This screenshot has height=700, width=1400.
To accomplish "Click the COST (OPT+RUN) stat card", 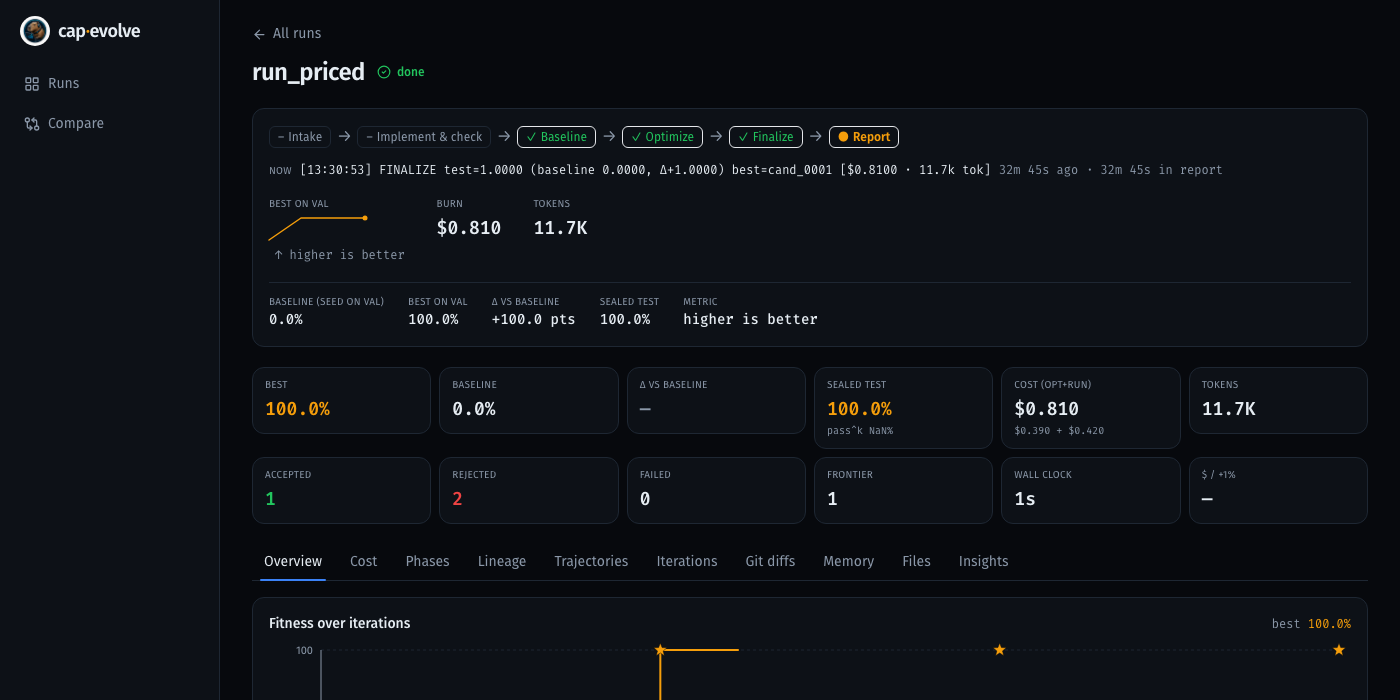I will point(1091,408).
